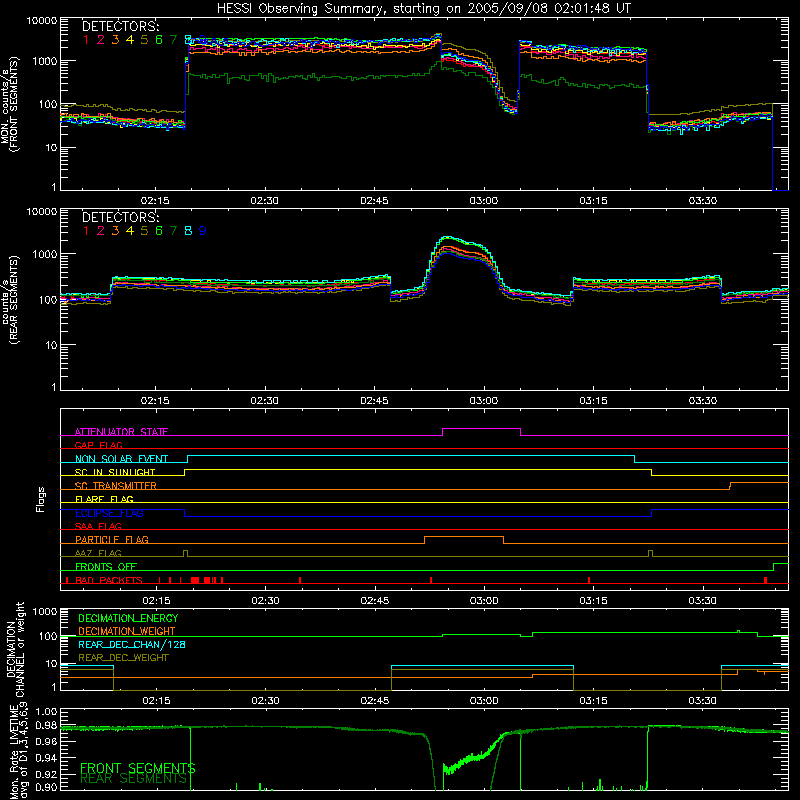
Task: Click dark green detector 7 in rear legend
Action: click(173, 231)
